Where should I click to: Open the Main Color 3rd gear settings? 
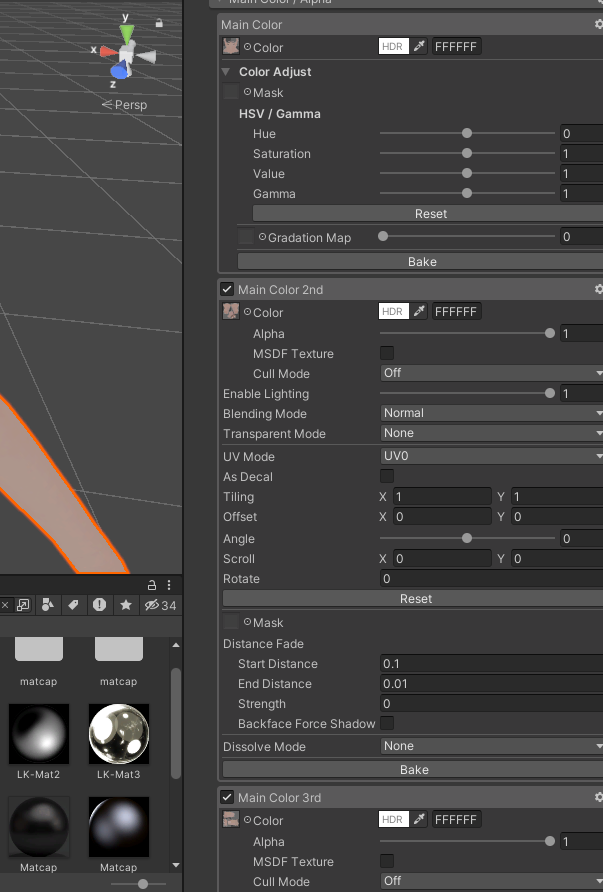598,797
